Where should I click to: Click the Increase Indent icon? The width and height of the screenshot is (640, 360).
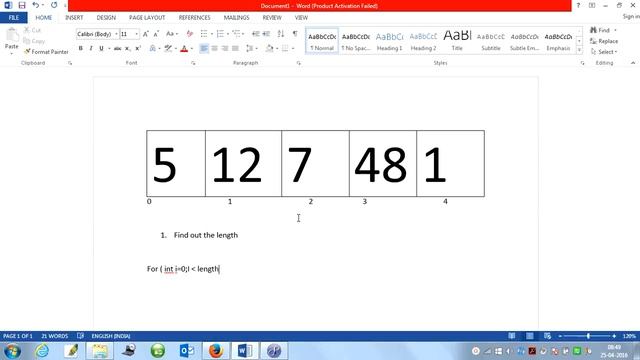266,34
